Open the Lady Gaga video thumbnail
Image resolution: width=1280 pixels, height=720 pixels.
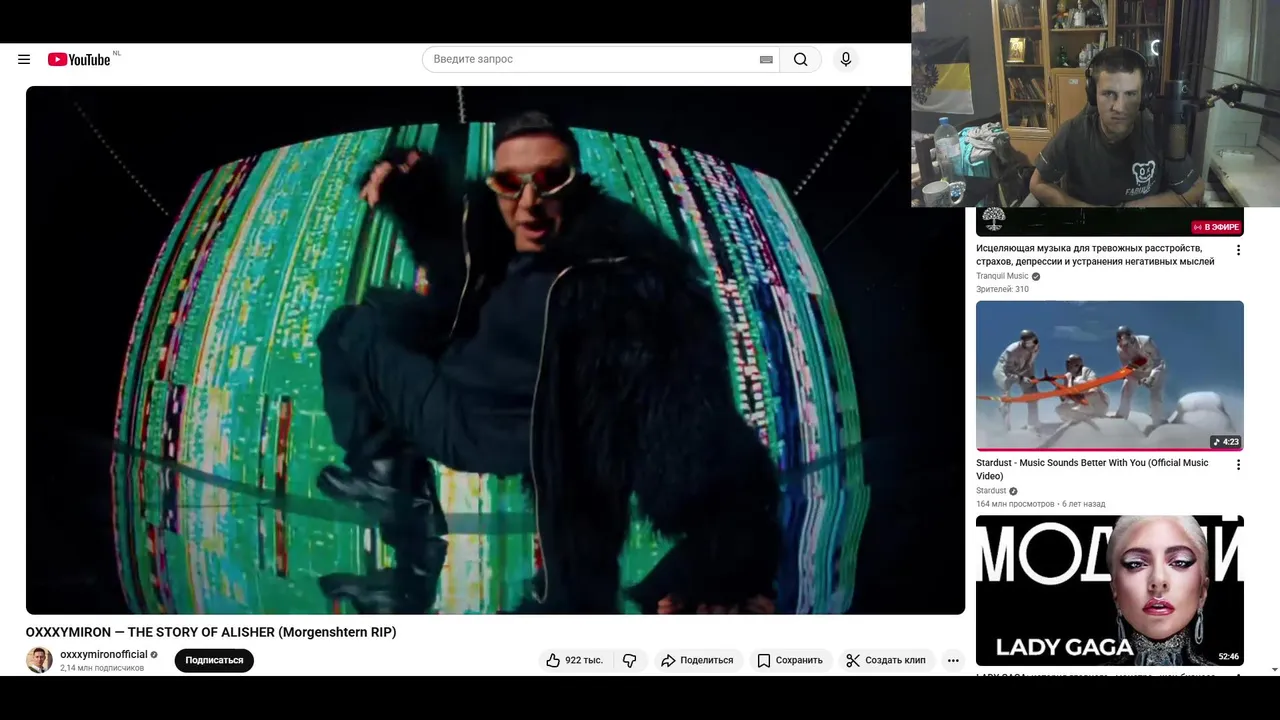(1110, 590)
